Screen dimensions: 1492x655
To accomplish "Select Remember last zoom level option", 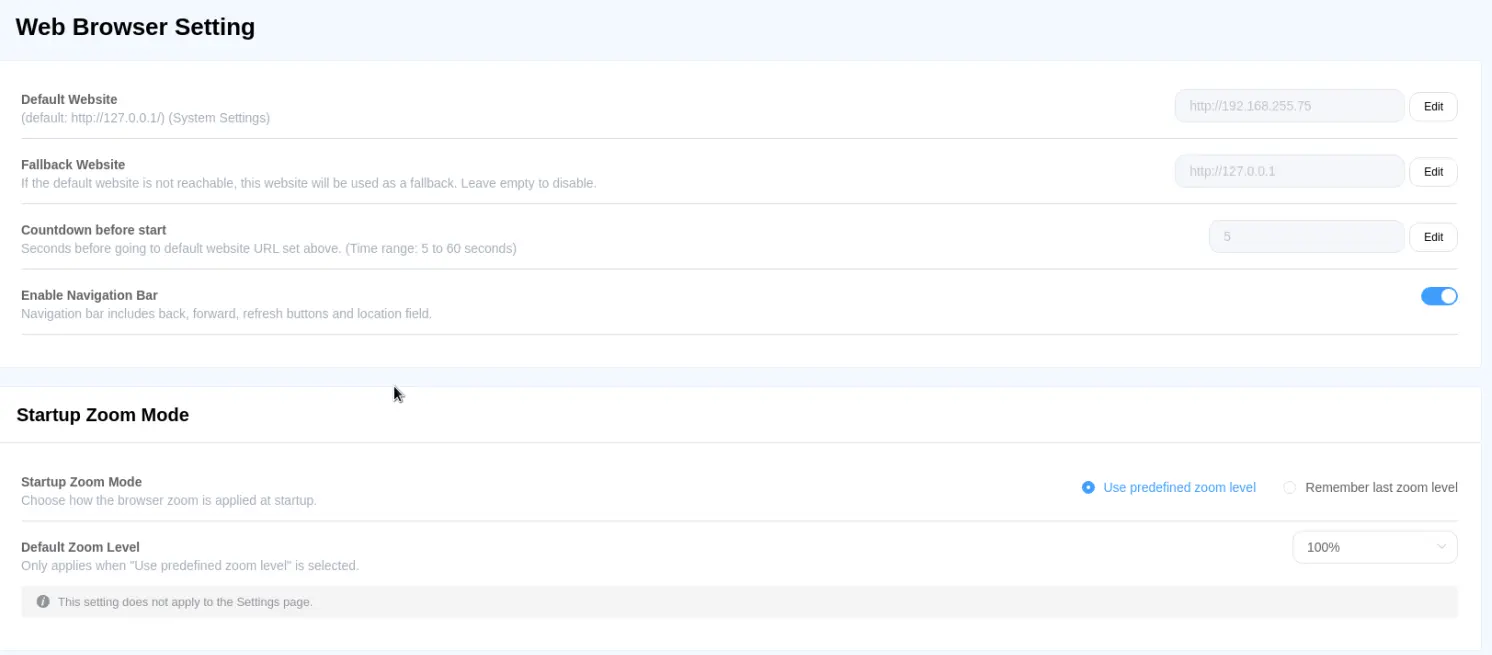I will [x=1370, y=488].
